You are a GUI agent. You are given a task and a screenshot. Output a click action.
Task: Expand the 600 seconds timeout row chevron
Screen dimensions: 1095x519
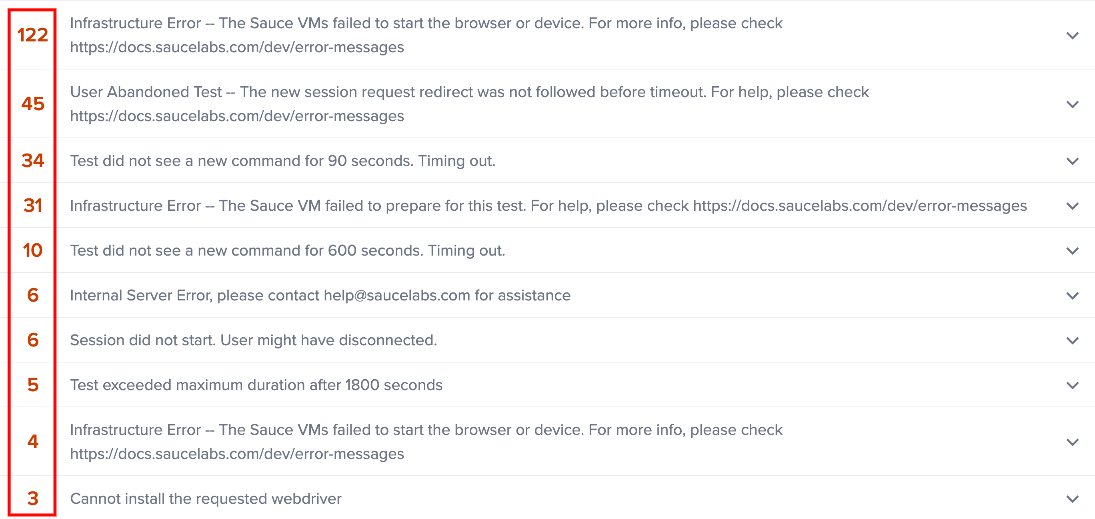(1073, 250)
